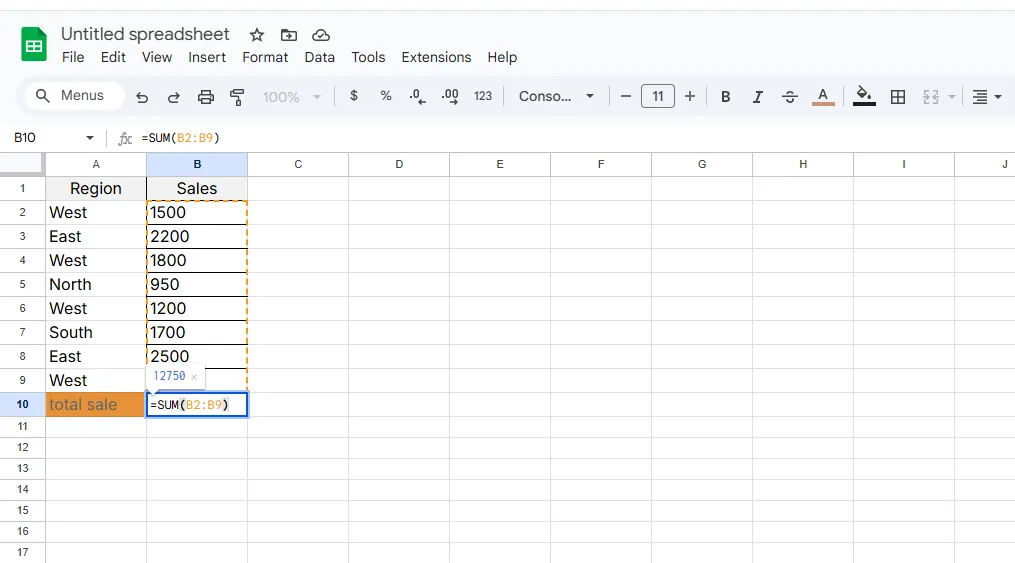Image resolution: width=1015 pixels, height=563 pixels.
Task: Toggle italic formatting
Action: coord(758,97)
